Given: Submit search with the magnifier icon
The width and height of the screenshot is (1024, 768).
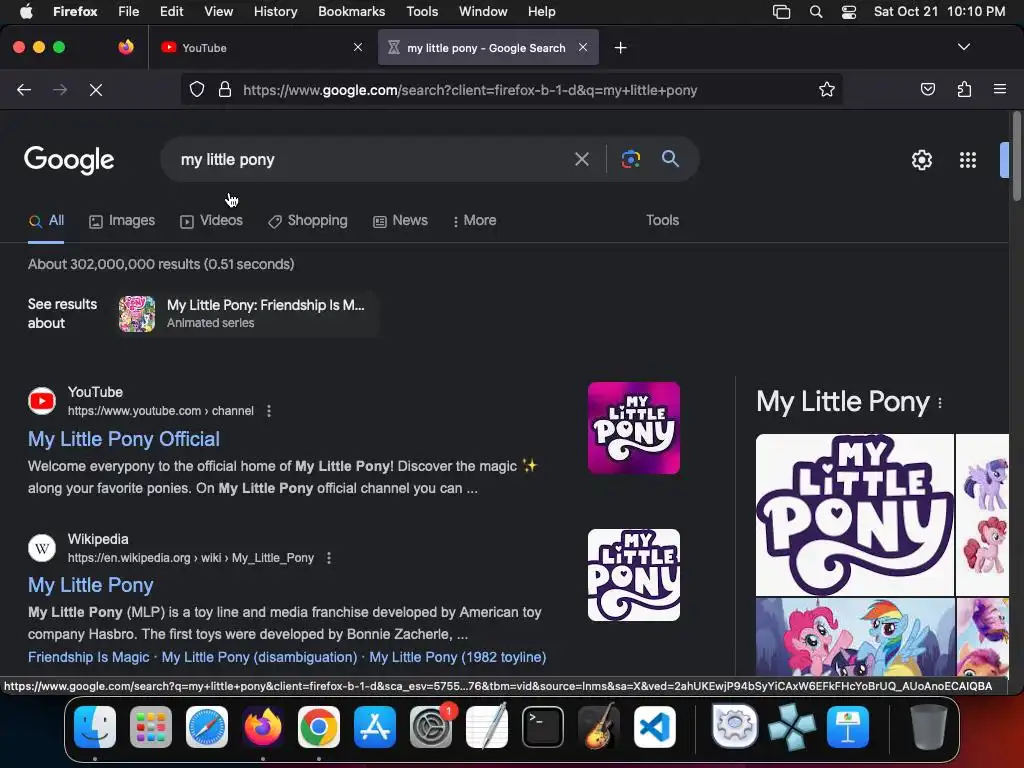Looking at the screenshot, I should (x=670, y=159).
